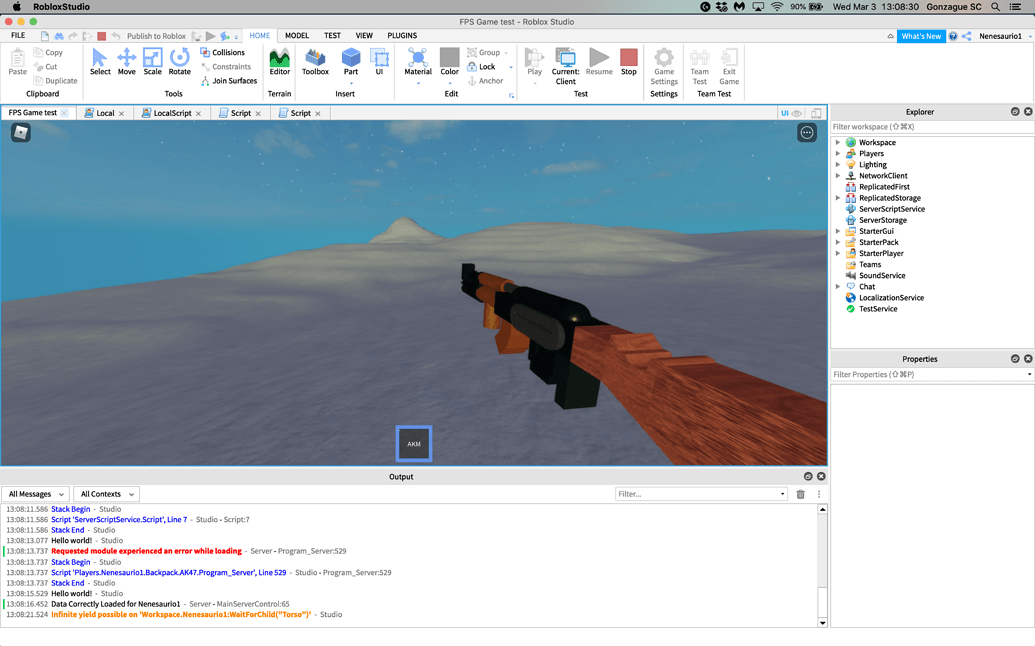The height and width of the screenshot is (646, 1035).
Task: Select SoundService in Explorer
Action: (x=881, y=276)
